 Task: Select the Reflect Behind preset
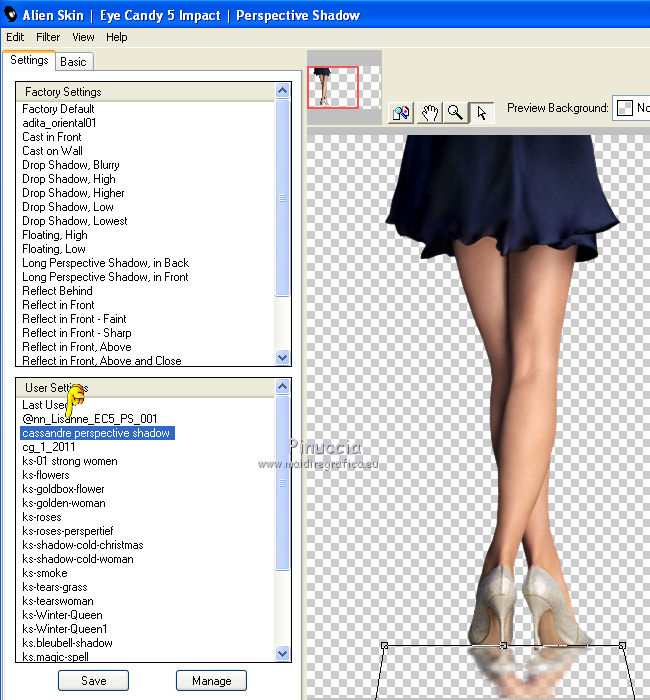click(x=57, y=291)
